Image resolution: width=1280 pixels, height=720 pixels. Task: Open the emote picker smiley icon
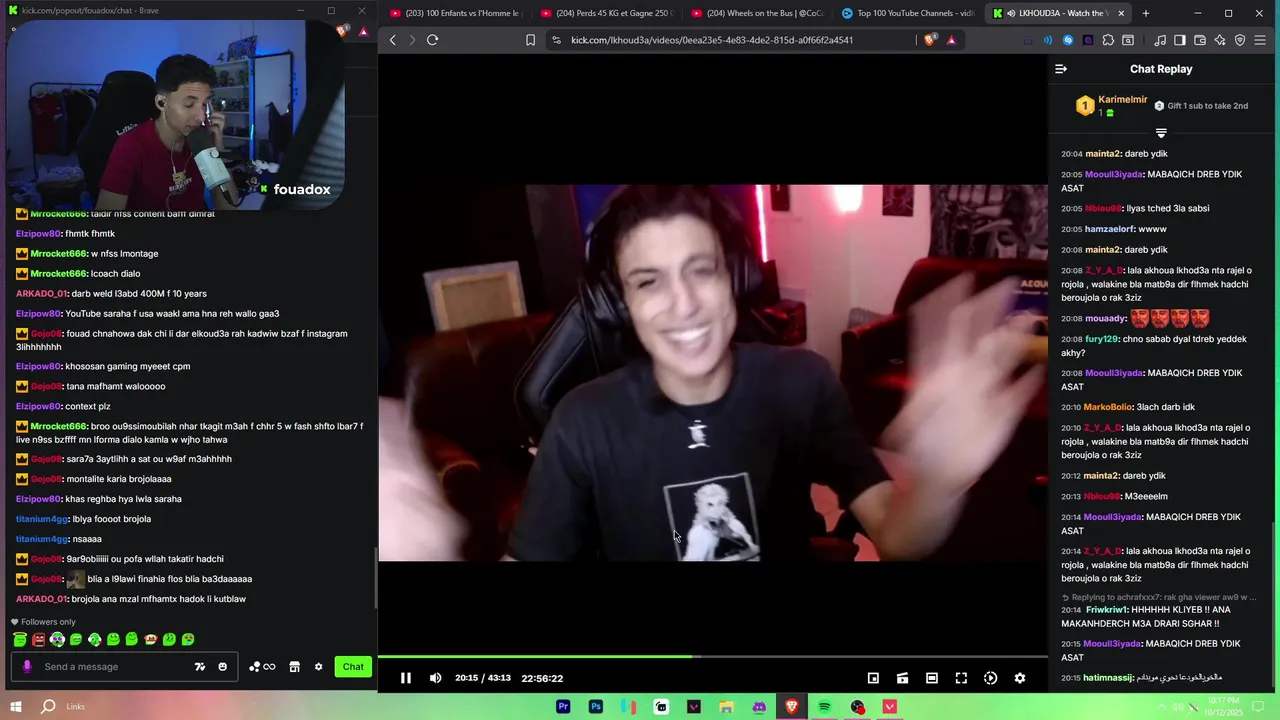click(222, 667)
